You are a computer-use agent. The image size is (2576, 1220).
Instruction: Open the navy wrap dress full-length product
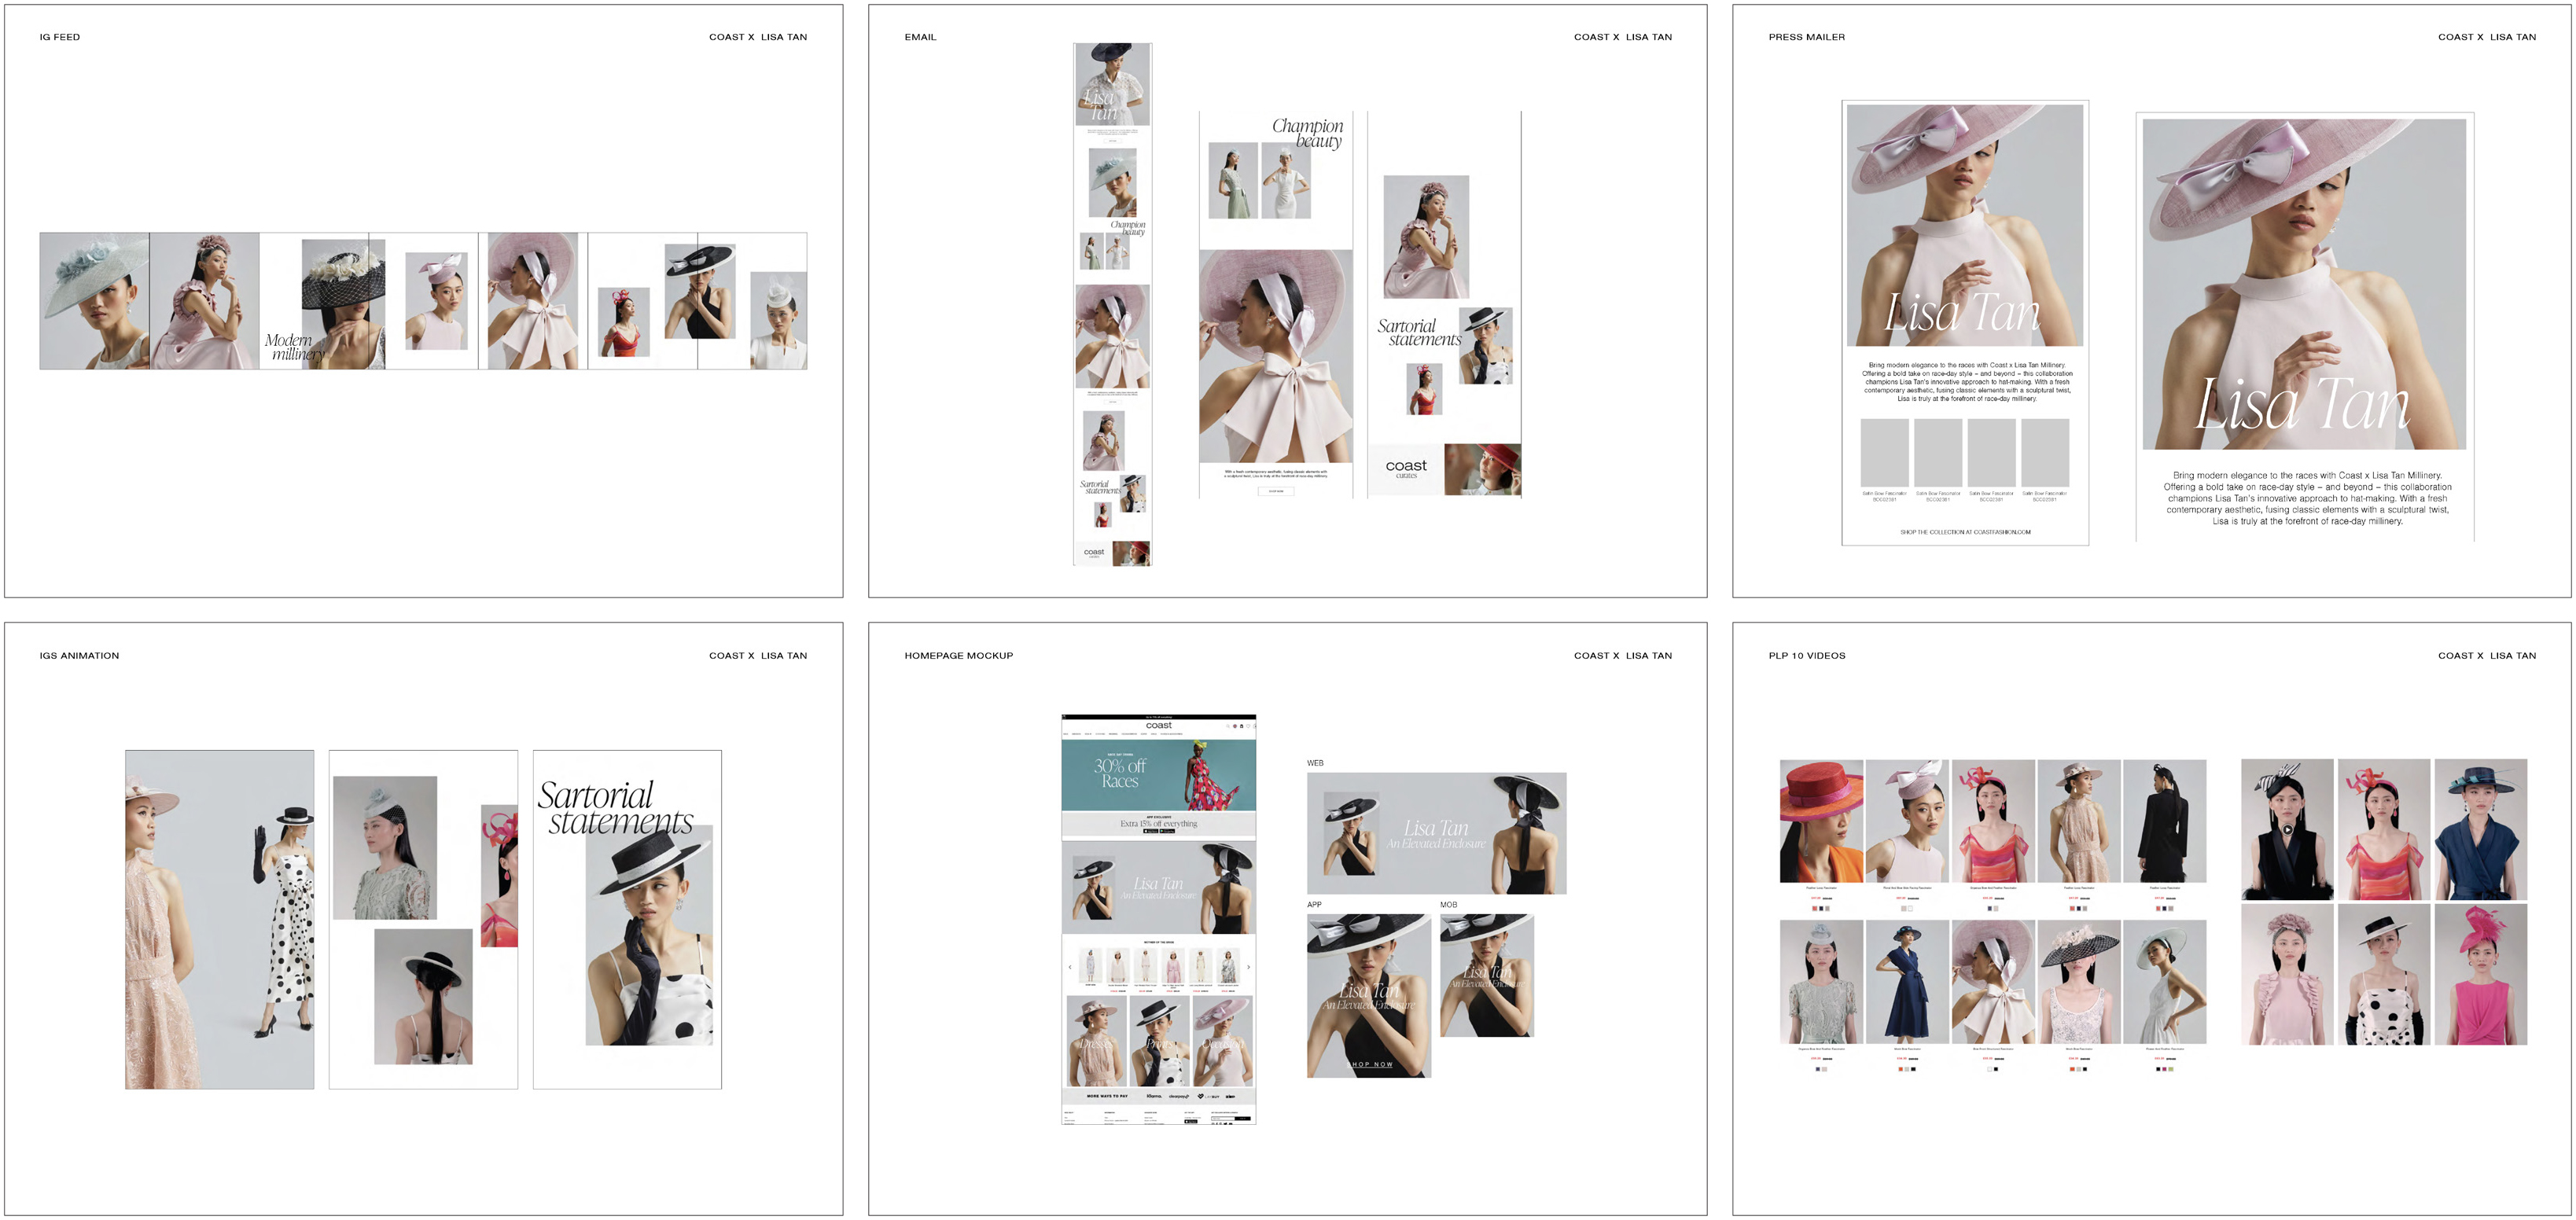tap(1907, 982)
